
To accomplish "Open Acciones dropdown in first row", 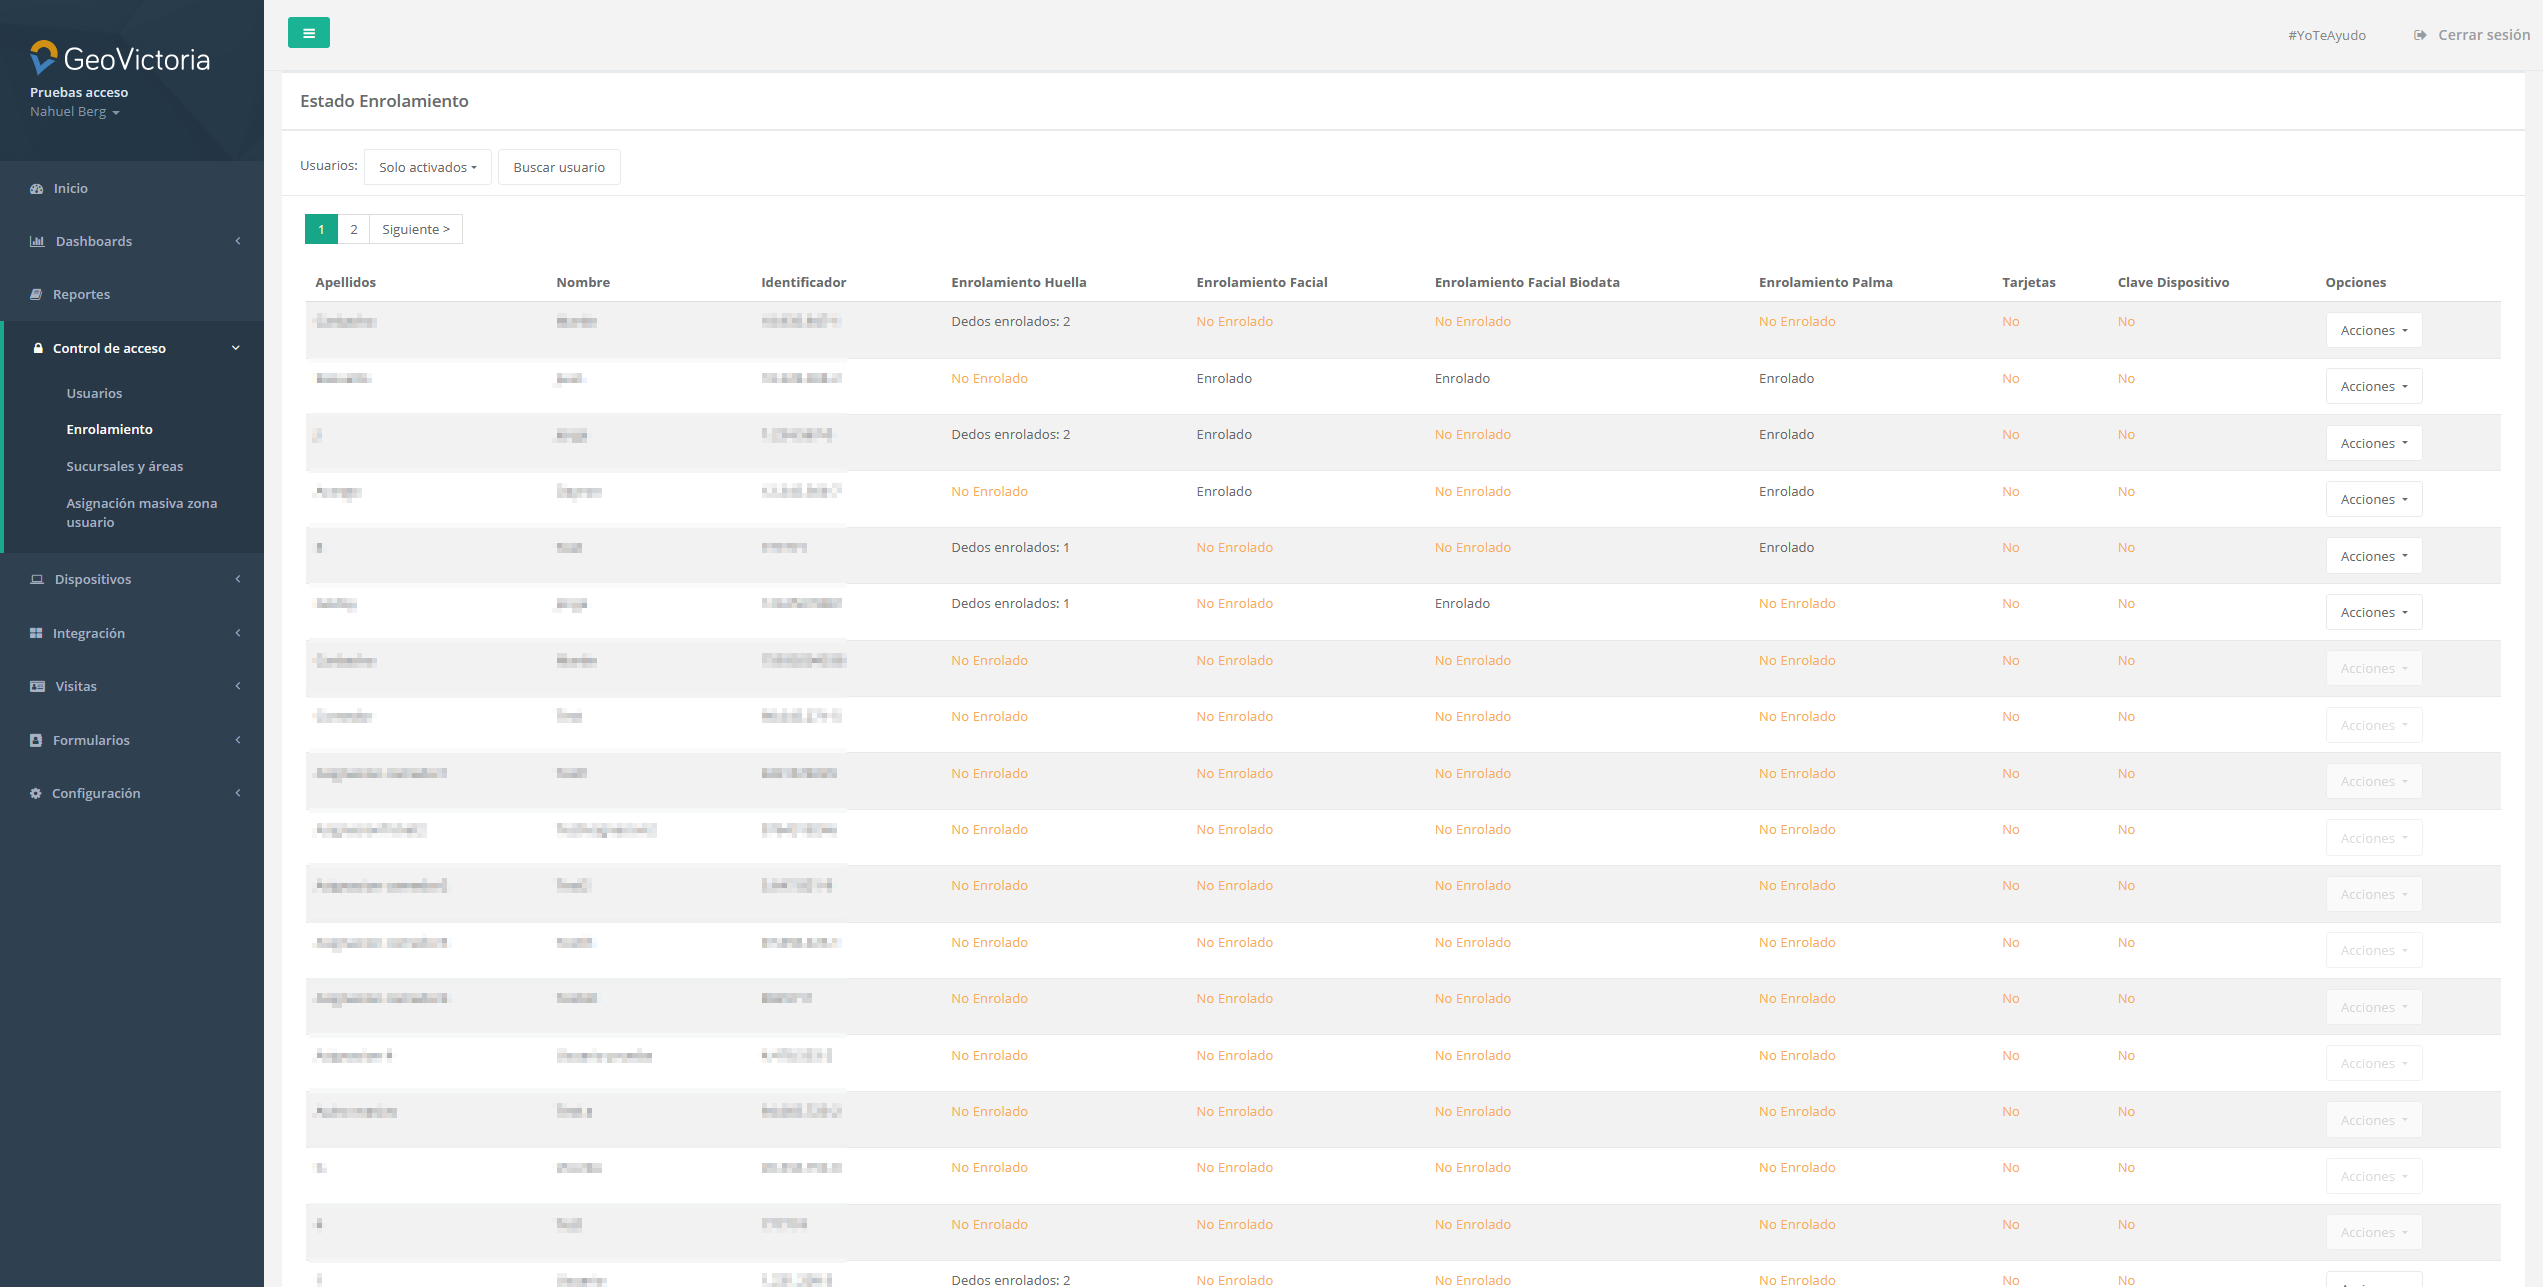I will point(2373,330).
